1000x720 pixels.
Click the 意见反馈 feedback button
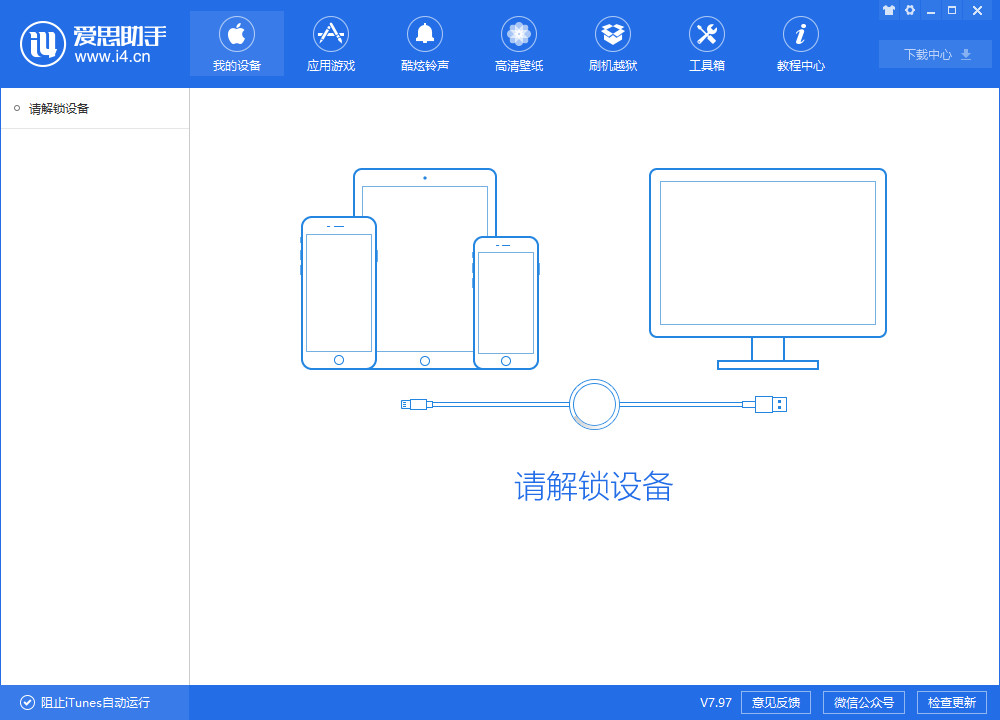(776, 702)
